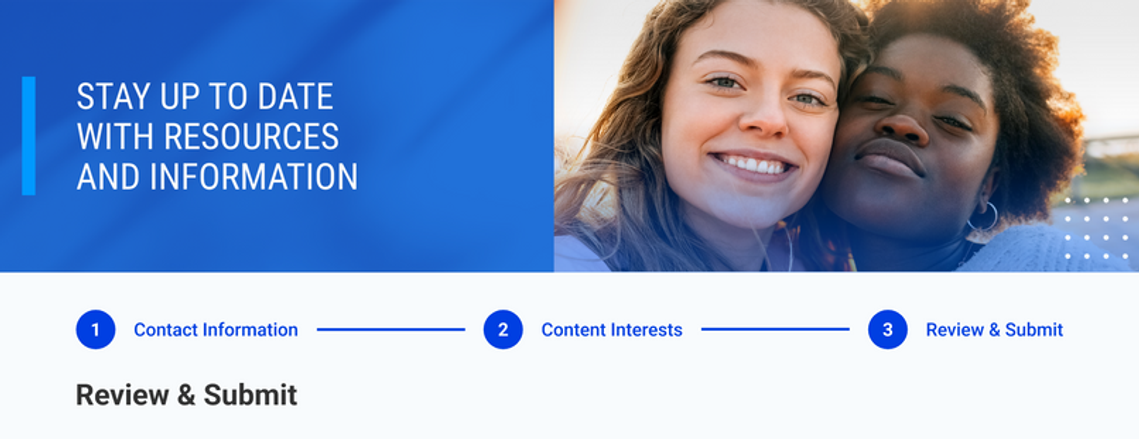The height and width of the screenshot is (439, 1139).
Task: Click the "WITH RESOURCES" headline line
Action: [x=208, y=137]
